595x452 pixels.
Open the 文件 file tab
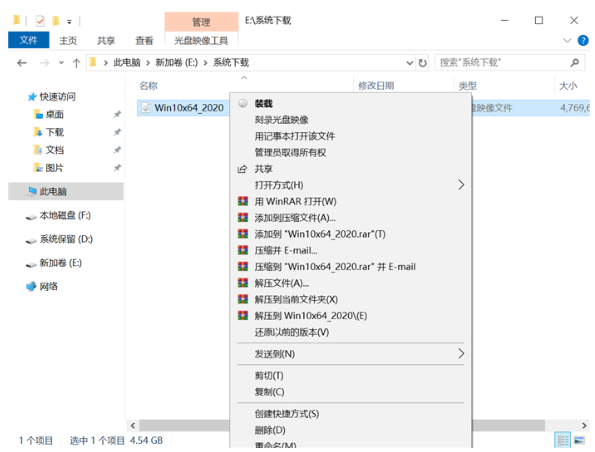[x=28, y=40]
